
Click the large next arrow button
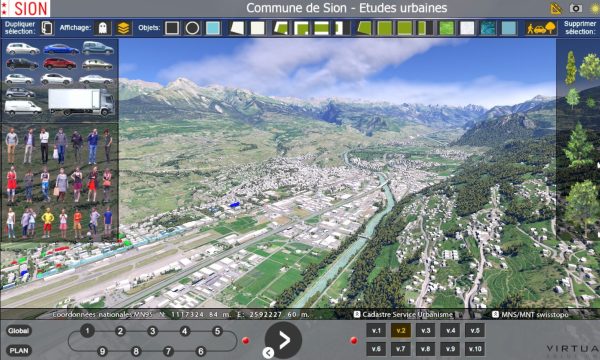tap(284, 340)
